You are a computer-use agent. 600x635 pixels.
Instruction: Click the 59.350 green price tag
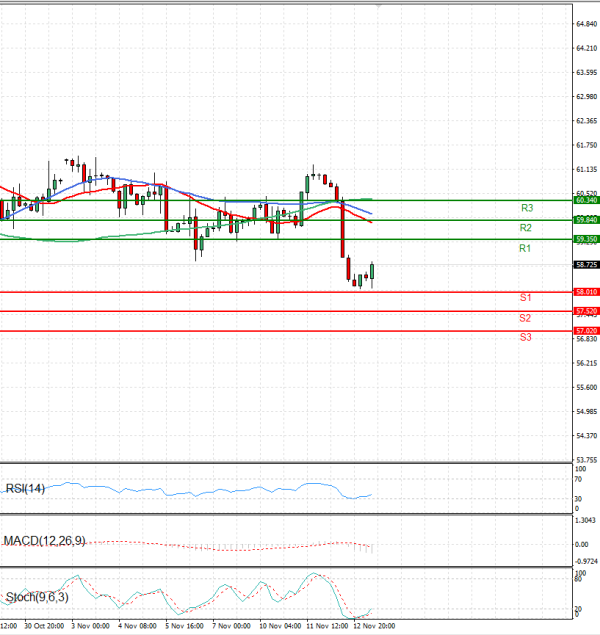(x=586, y=239)
